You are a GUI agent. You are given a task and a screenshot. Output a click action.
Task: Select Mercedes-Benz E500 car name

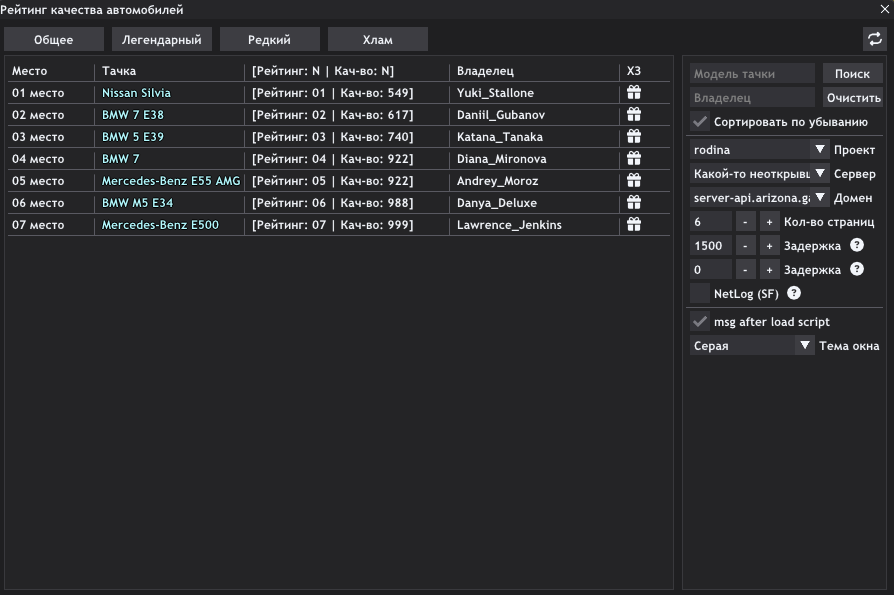[160, 225]
